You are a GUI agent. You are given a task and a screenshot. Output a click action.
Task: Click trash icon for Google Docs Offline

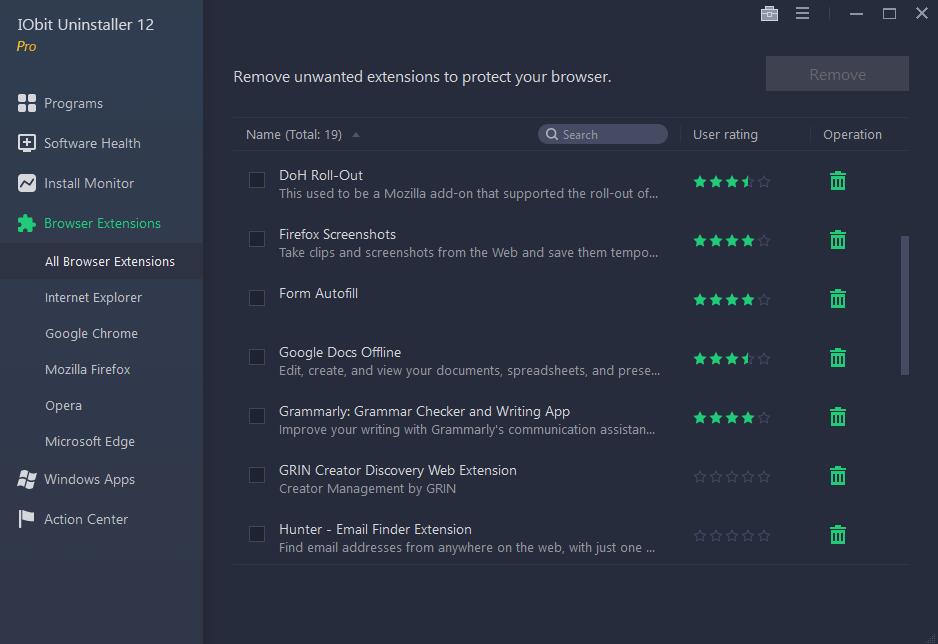838,358
